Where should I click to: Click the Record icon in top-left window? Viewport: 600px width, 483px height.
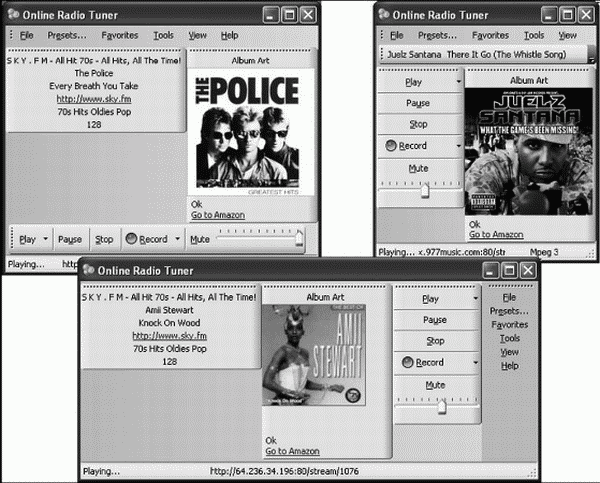[x=131, y=239]
